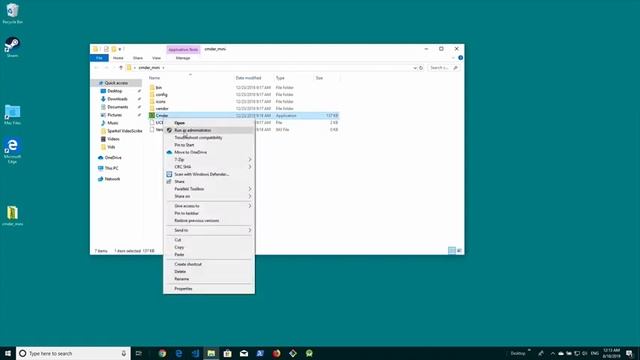Select the vendor folder row

pos(243,109)
